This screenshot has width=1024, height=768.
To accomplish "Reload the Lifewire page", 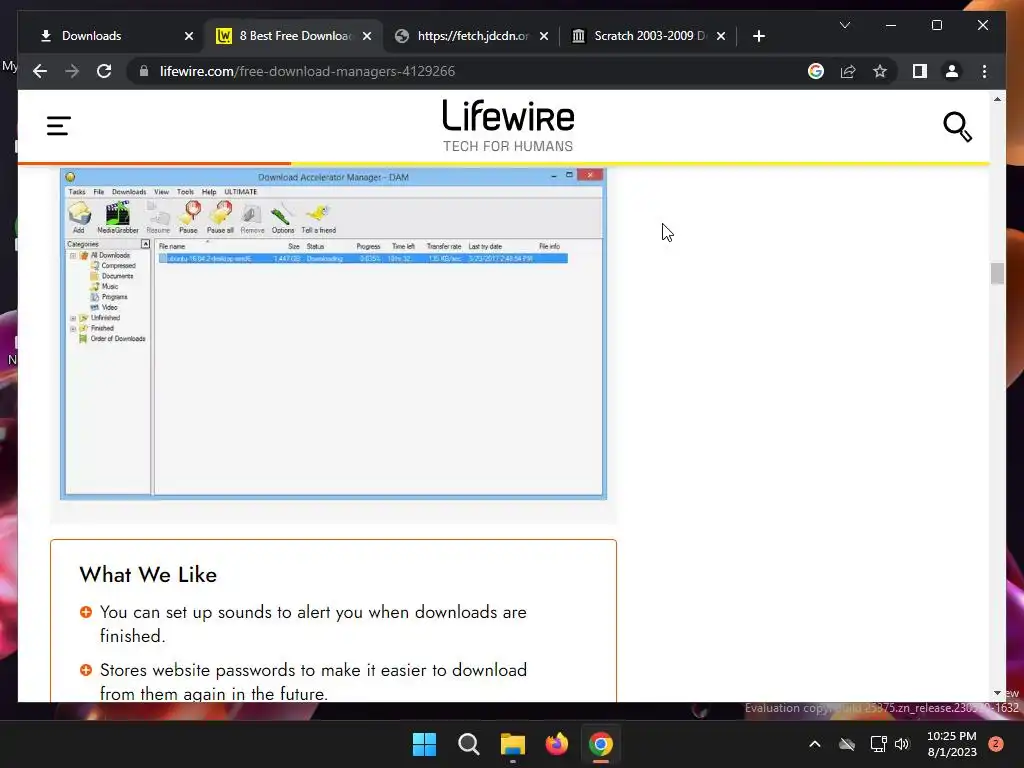I will click(x=104, y=71).
